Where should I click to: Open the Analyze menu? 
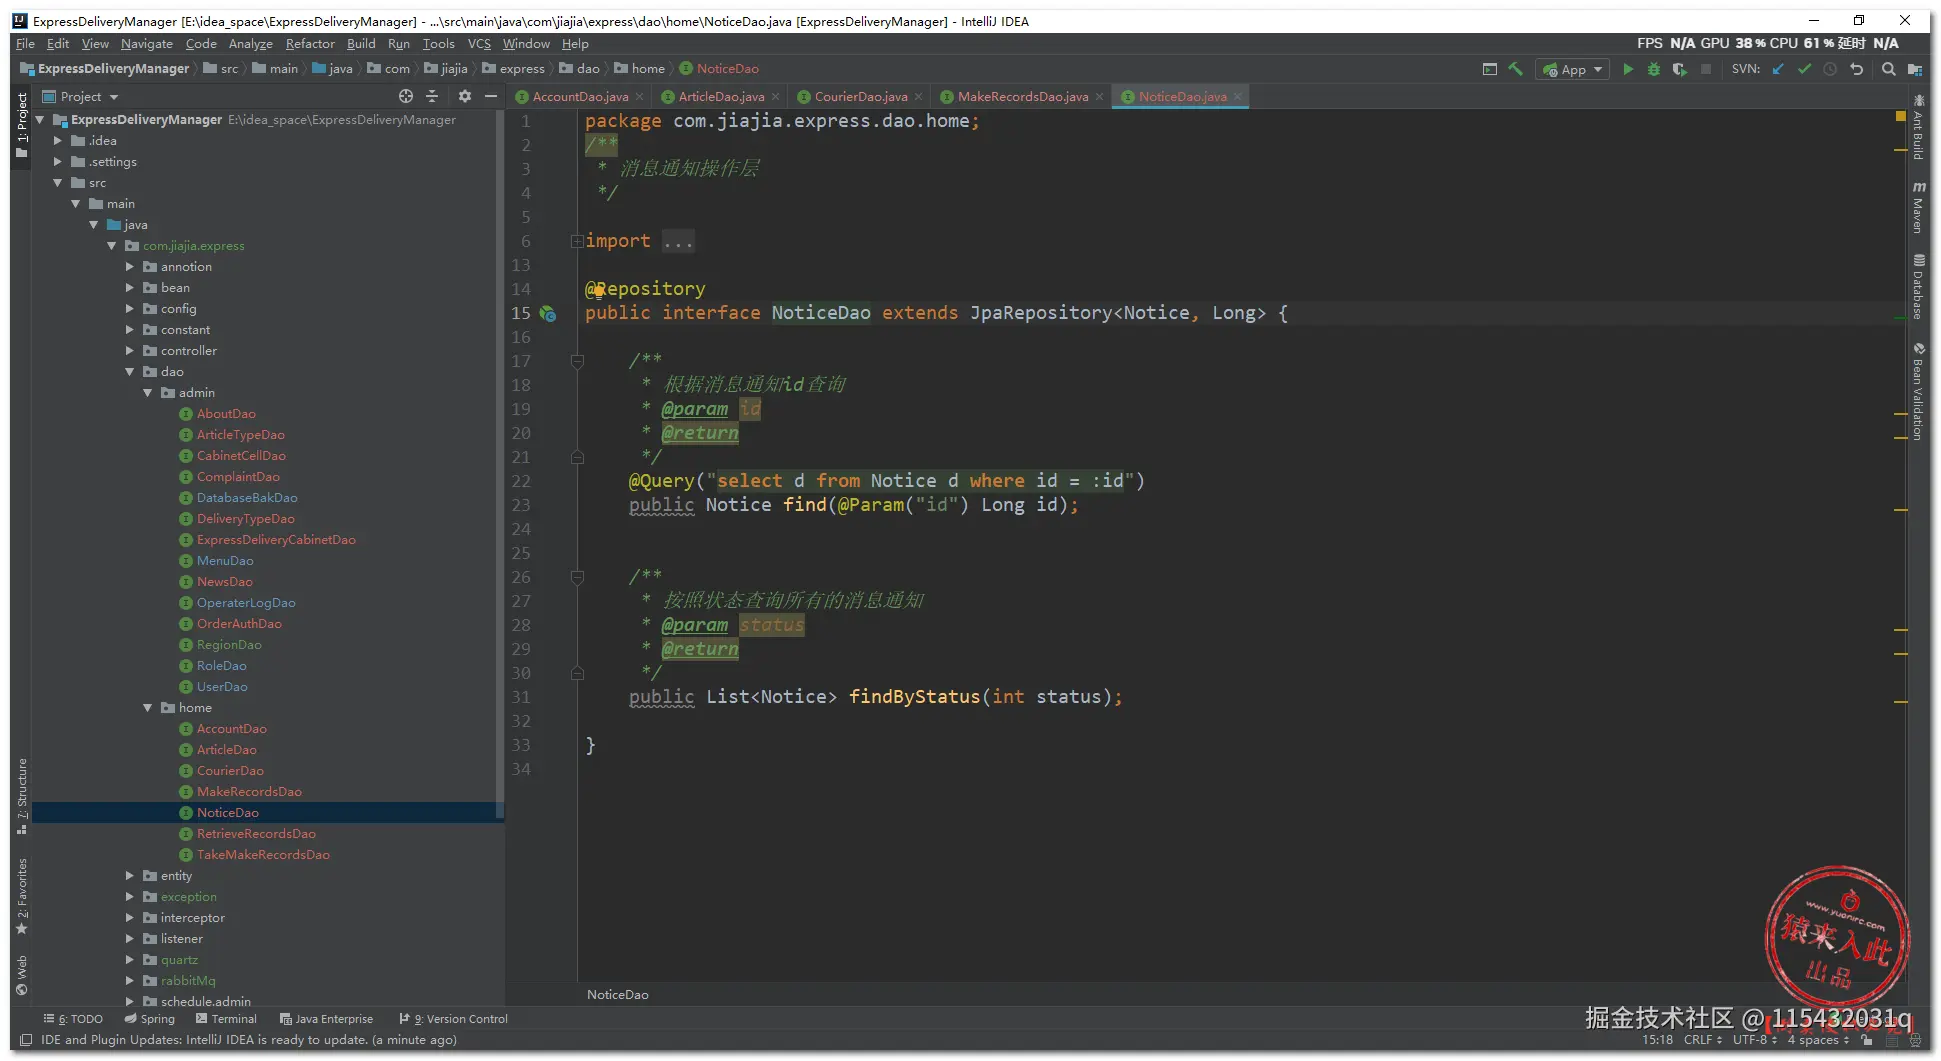(250, 44)
